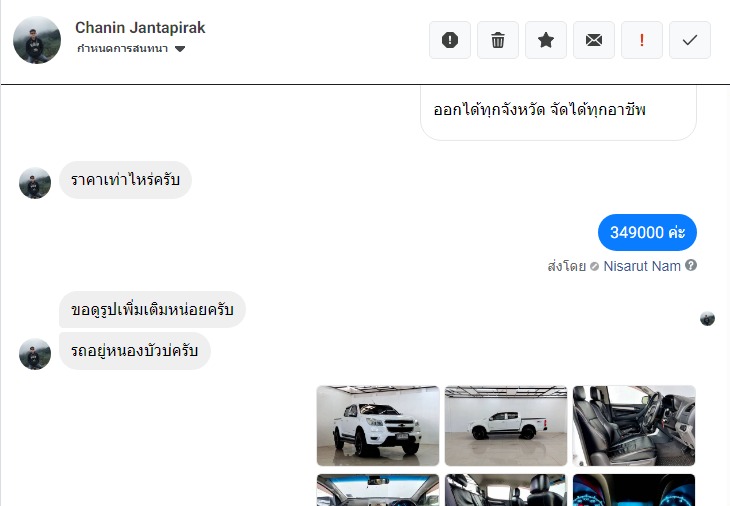Click the 349000 ค่ะ blue message bubble
The image size is (730, 506).
pos(647,232)
